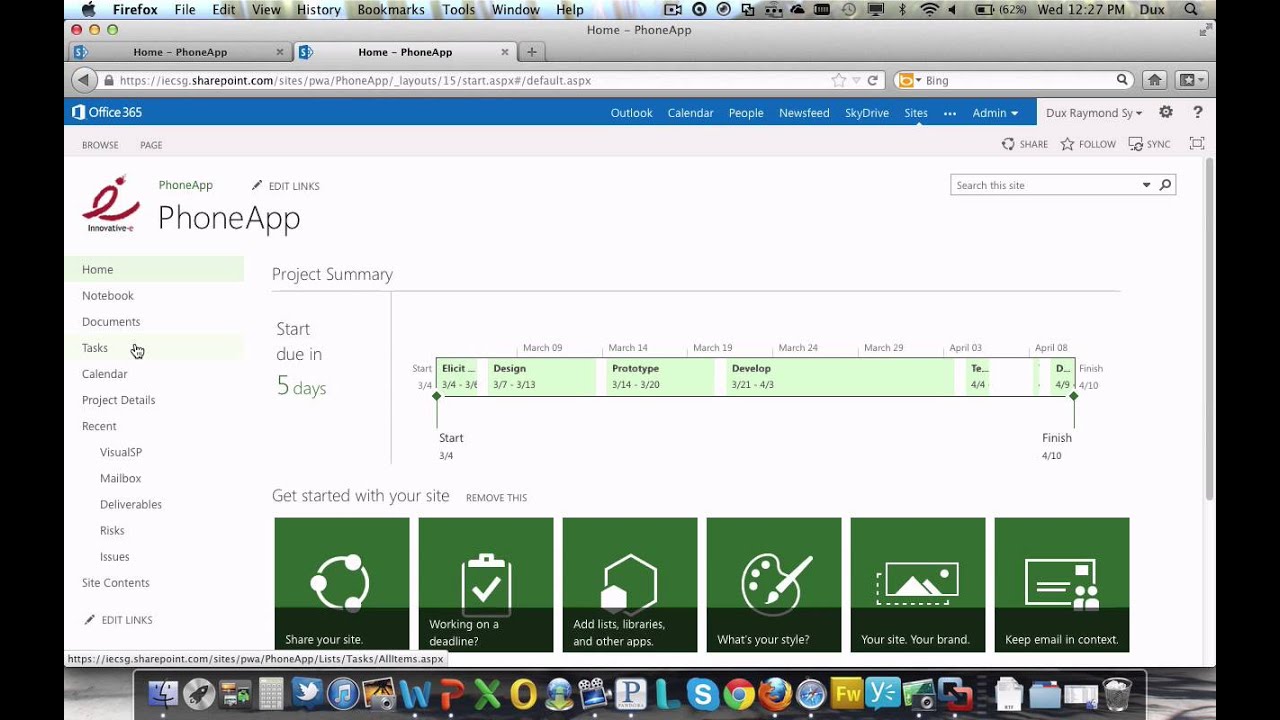1280x720 pixels.
Task: Open the bookmarks menu button dropdown
Action: pyautogui.click(x=1192, y=80)
